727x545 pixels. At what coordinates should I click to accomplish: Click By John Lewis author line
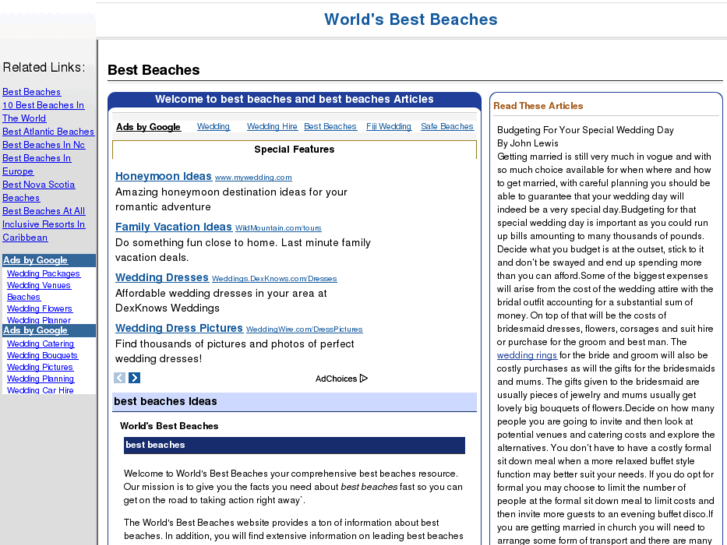[x=528, y=143]
